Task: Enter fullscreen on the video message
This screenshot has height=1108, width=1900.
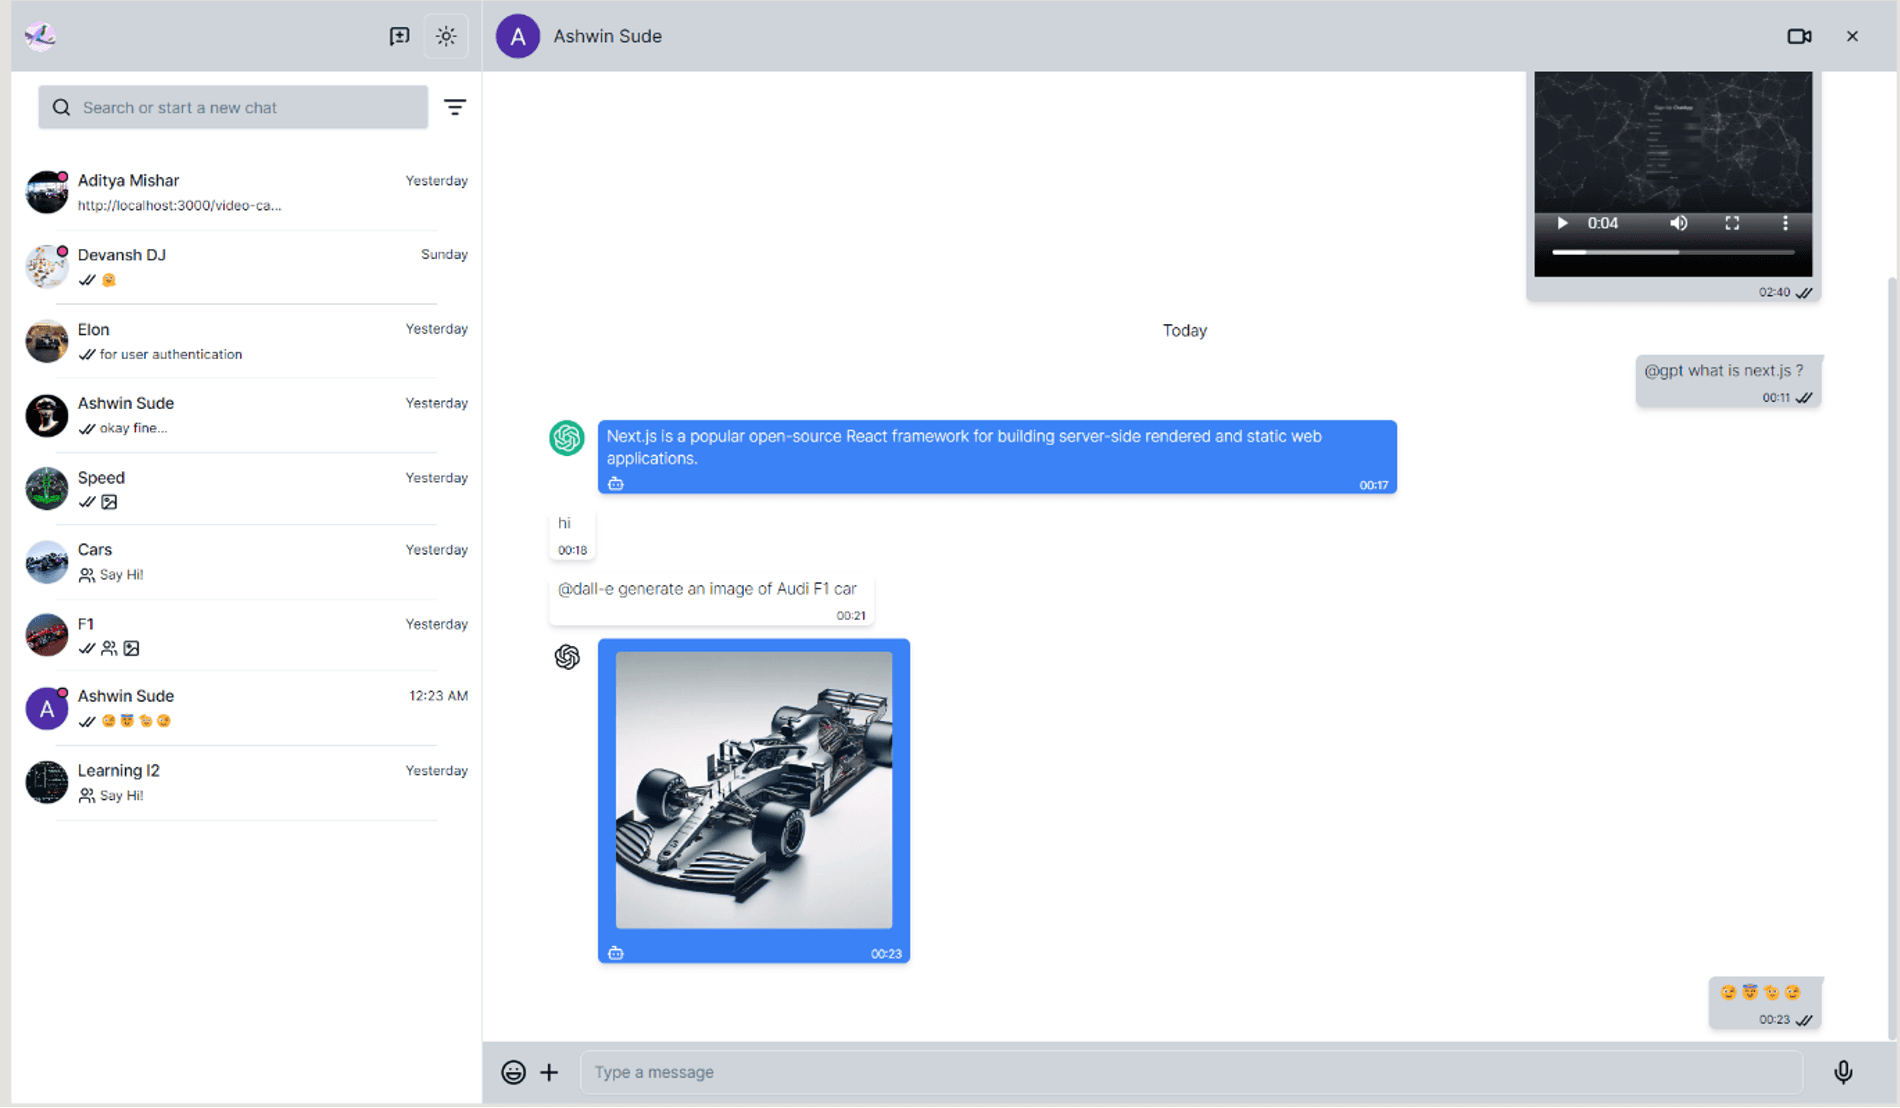Action: (1732, 223)
